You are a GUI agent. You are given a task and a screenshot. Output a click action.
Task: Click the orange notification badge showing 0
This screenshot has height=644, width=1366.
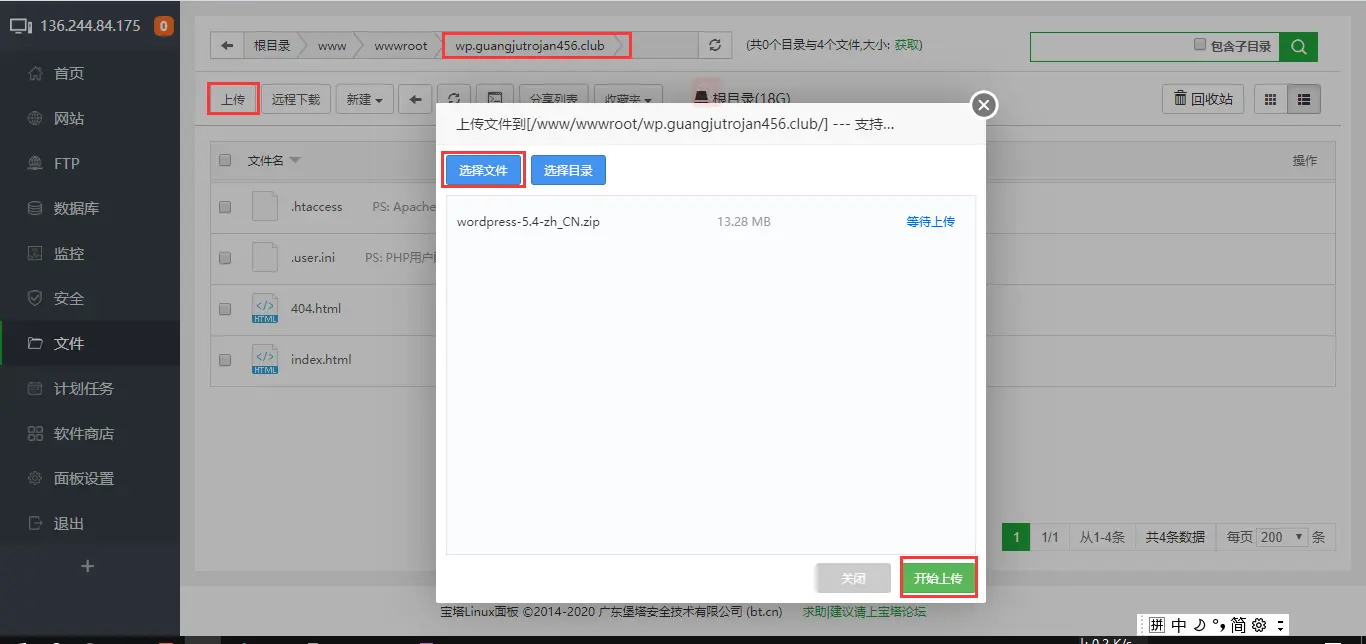(164, 26)
